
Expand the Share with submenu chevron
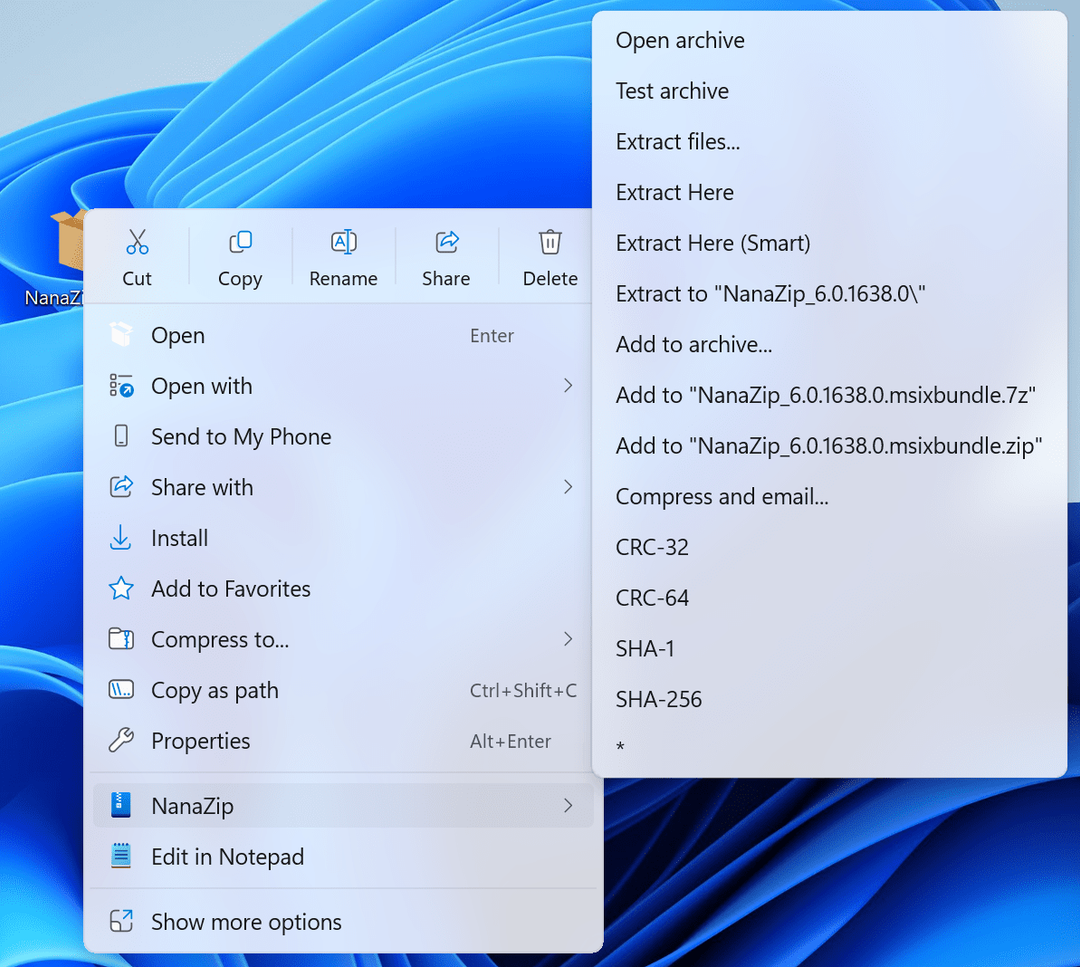[x=568, y=487]
